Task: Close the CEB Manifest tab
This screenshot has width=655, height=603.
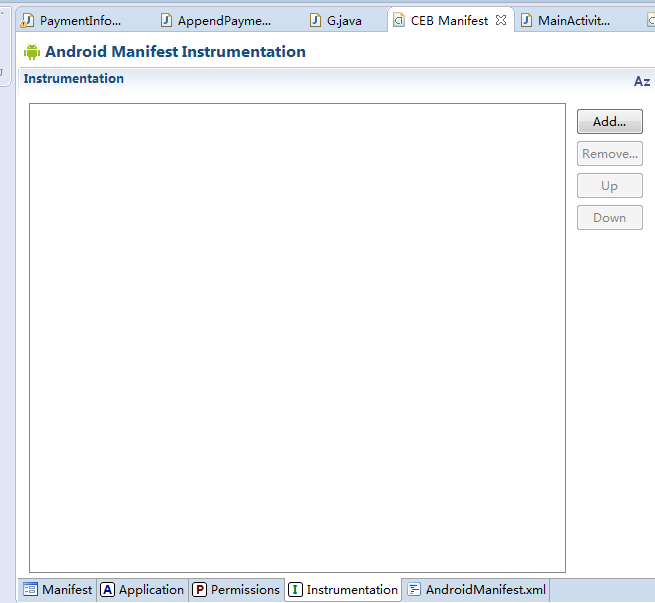Action: point(501,20)
